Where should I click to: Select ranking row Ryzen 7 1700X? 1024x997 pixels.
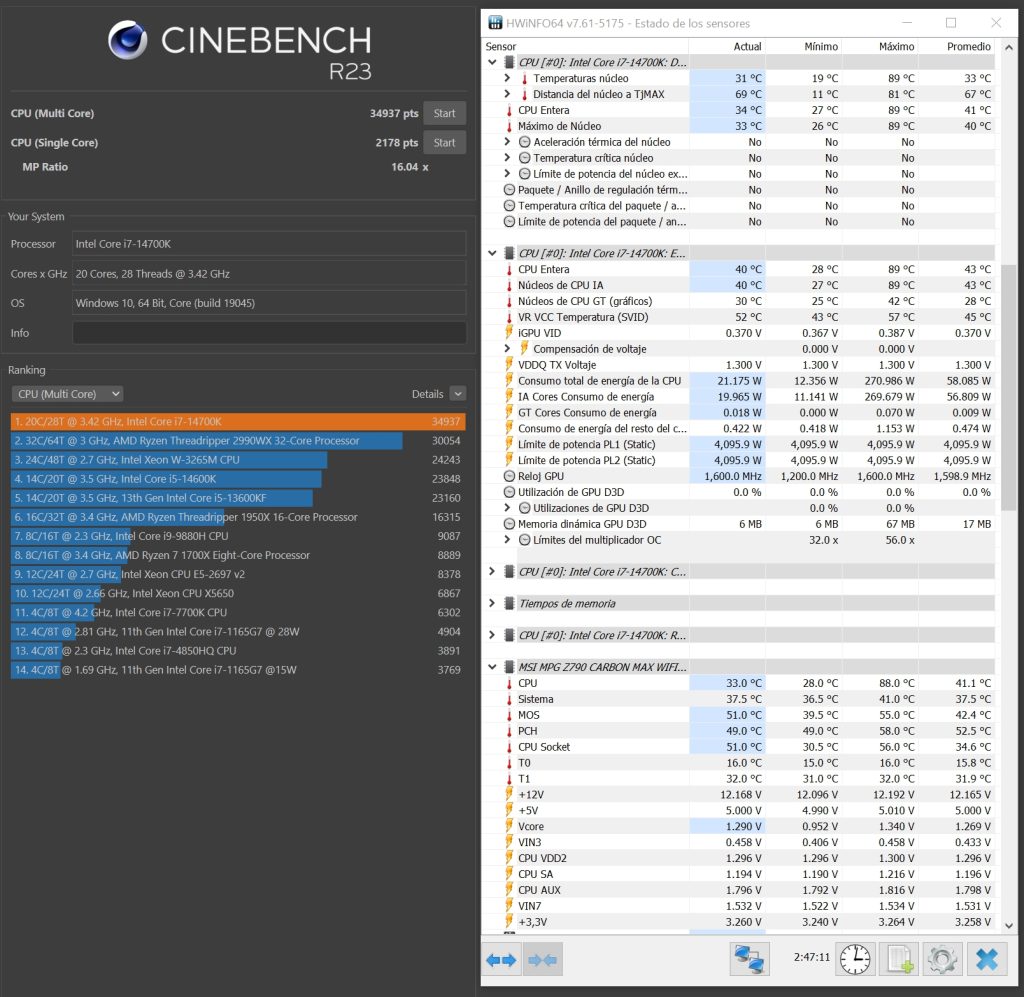[x=238, y=555]
